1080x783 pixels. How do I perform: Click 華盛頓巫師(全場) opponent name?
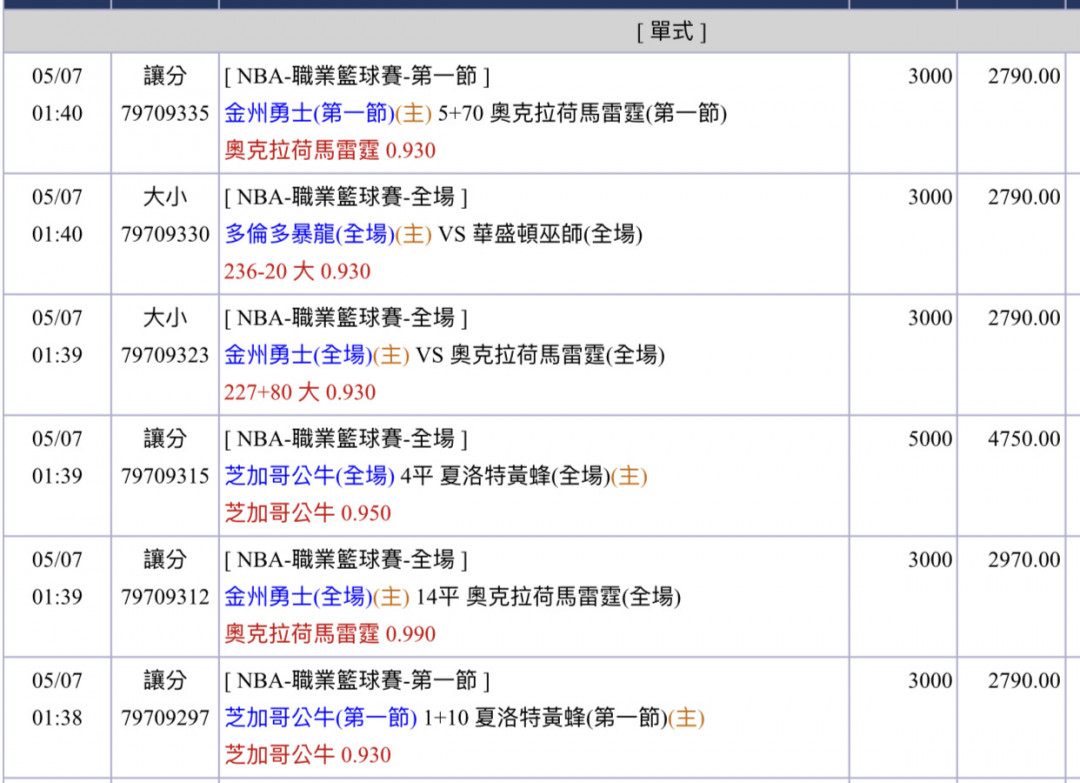[557, 234]
